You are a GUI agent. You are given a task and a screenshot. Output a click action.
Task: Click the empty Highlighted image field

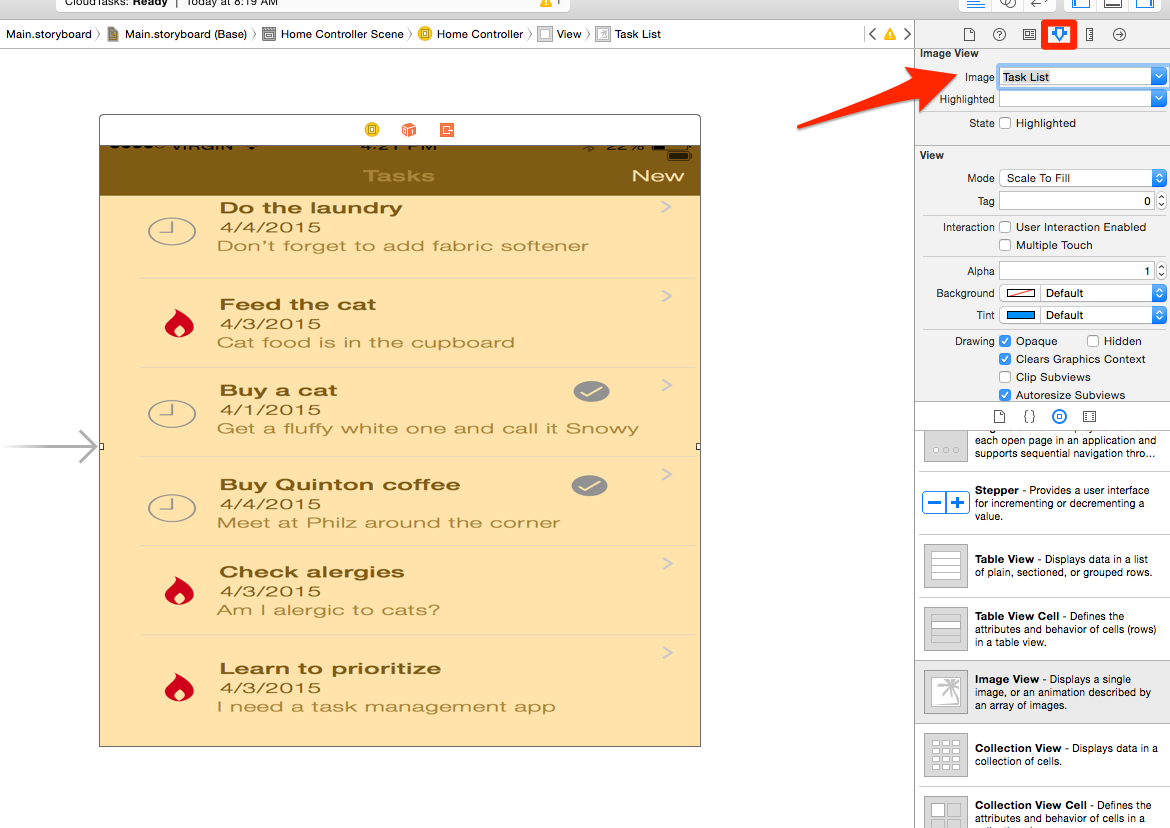(1075, 98)
